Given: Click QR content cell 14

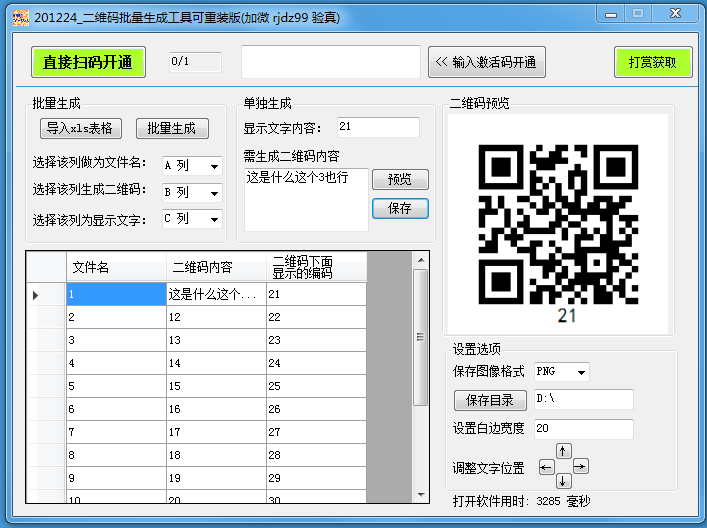Looking at the screenshot, I should click(216, 363).
